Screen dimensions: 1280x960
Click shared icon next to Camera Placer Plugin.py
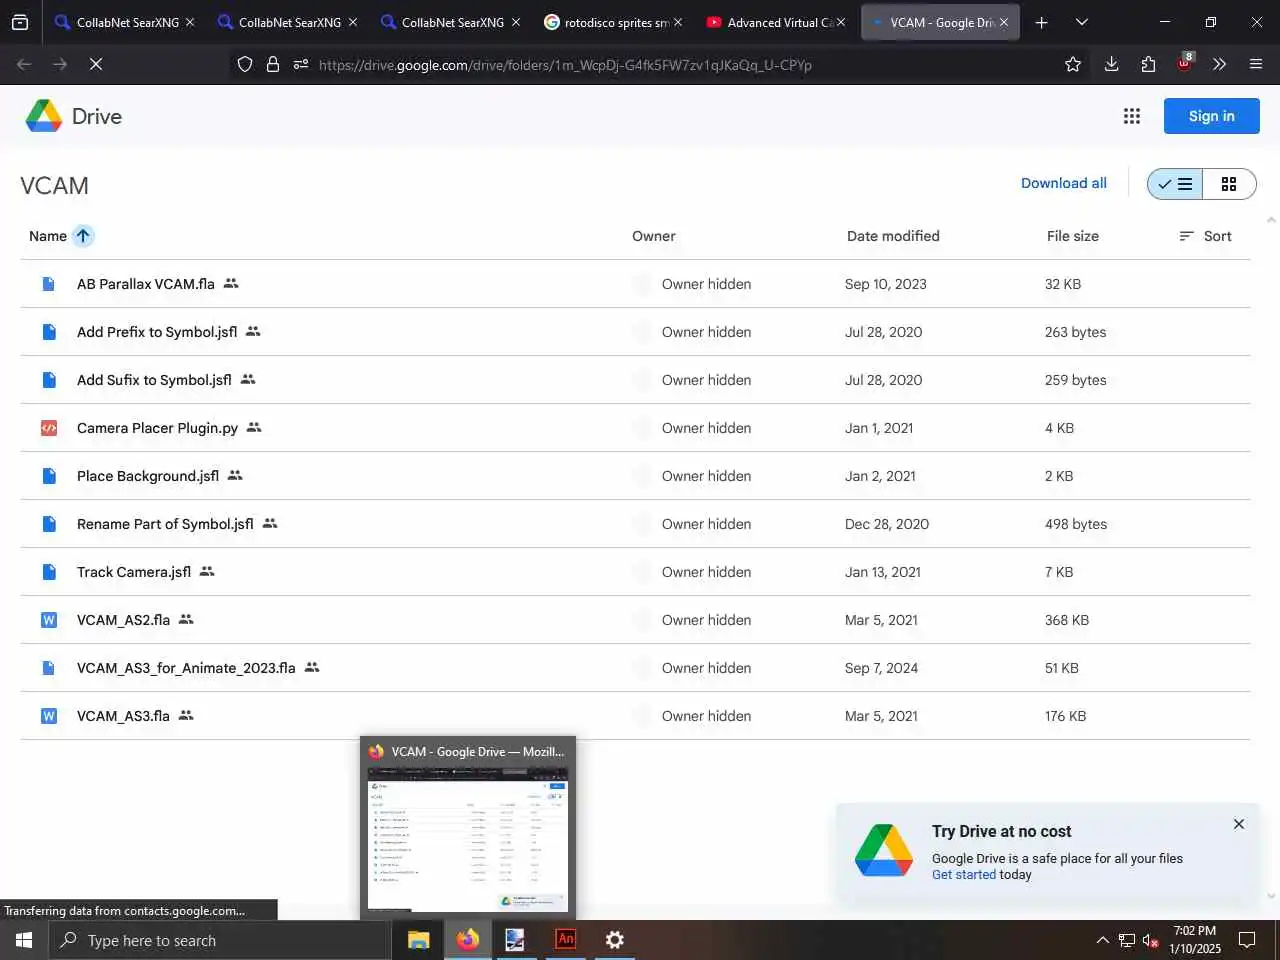tap(254, 428)
